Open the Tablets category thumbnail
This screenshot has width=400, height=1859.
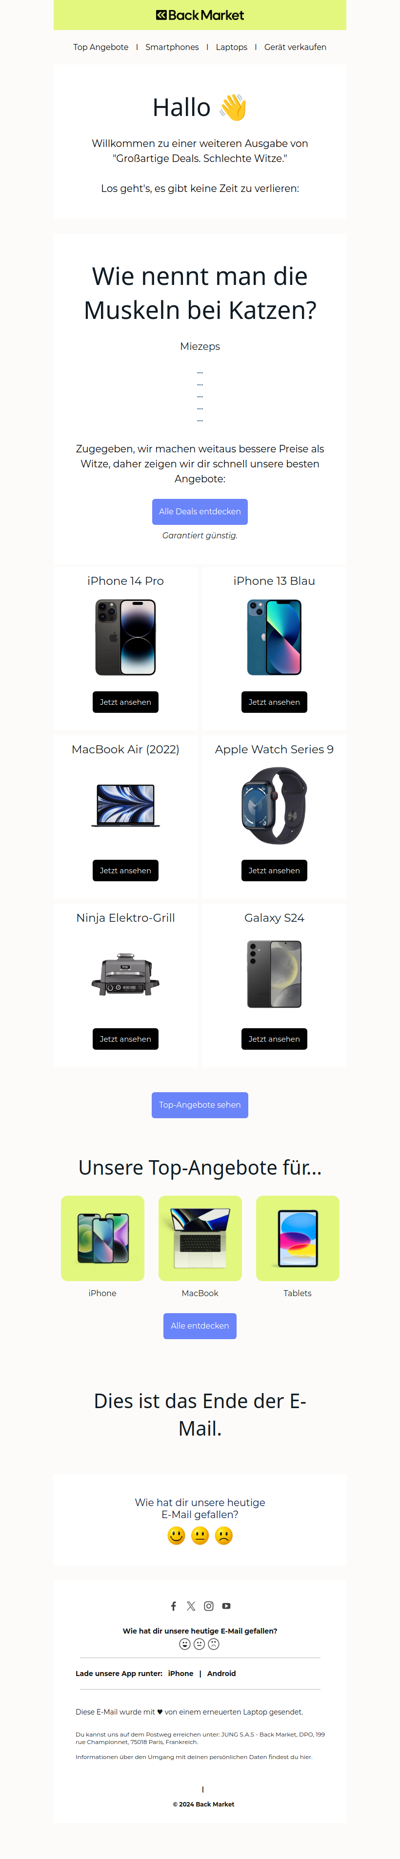pyautogui.click(x=298, y=1238)
